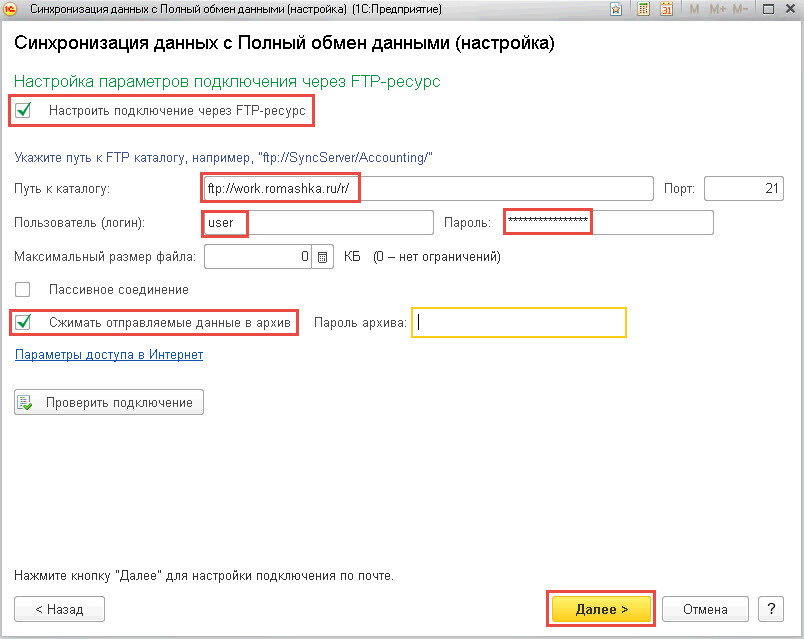Click the M+ memory add button
Image resolution: width=804 pixels, height=639 pixels.
pyautogui.click(x=716, y=9)
